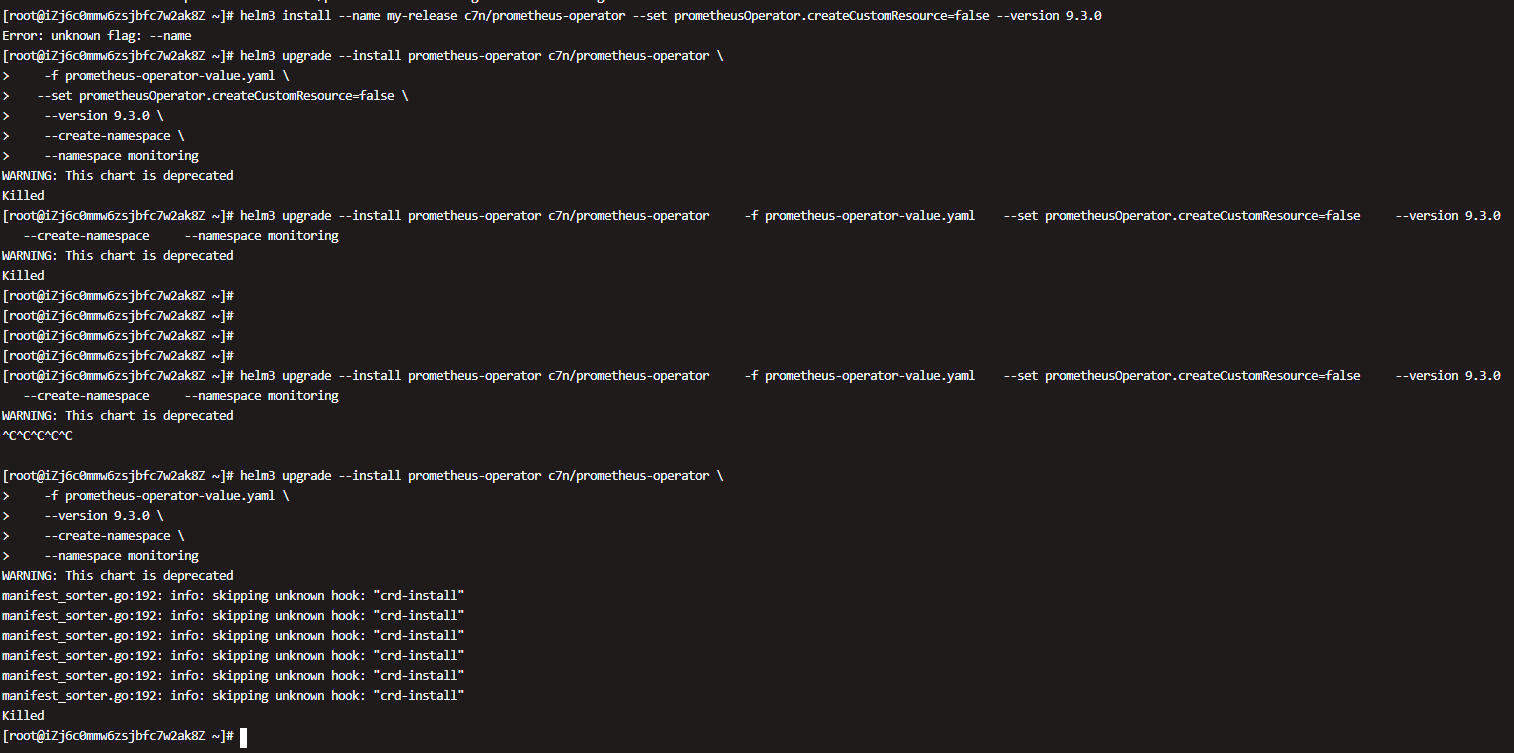Screen dimensions: 1514x753
Task: Click the final 'Killed' message above the cursor prompt
Action: pos(23,716)
